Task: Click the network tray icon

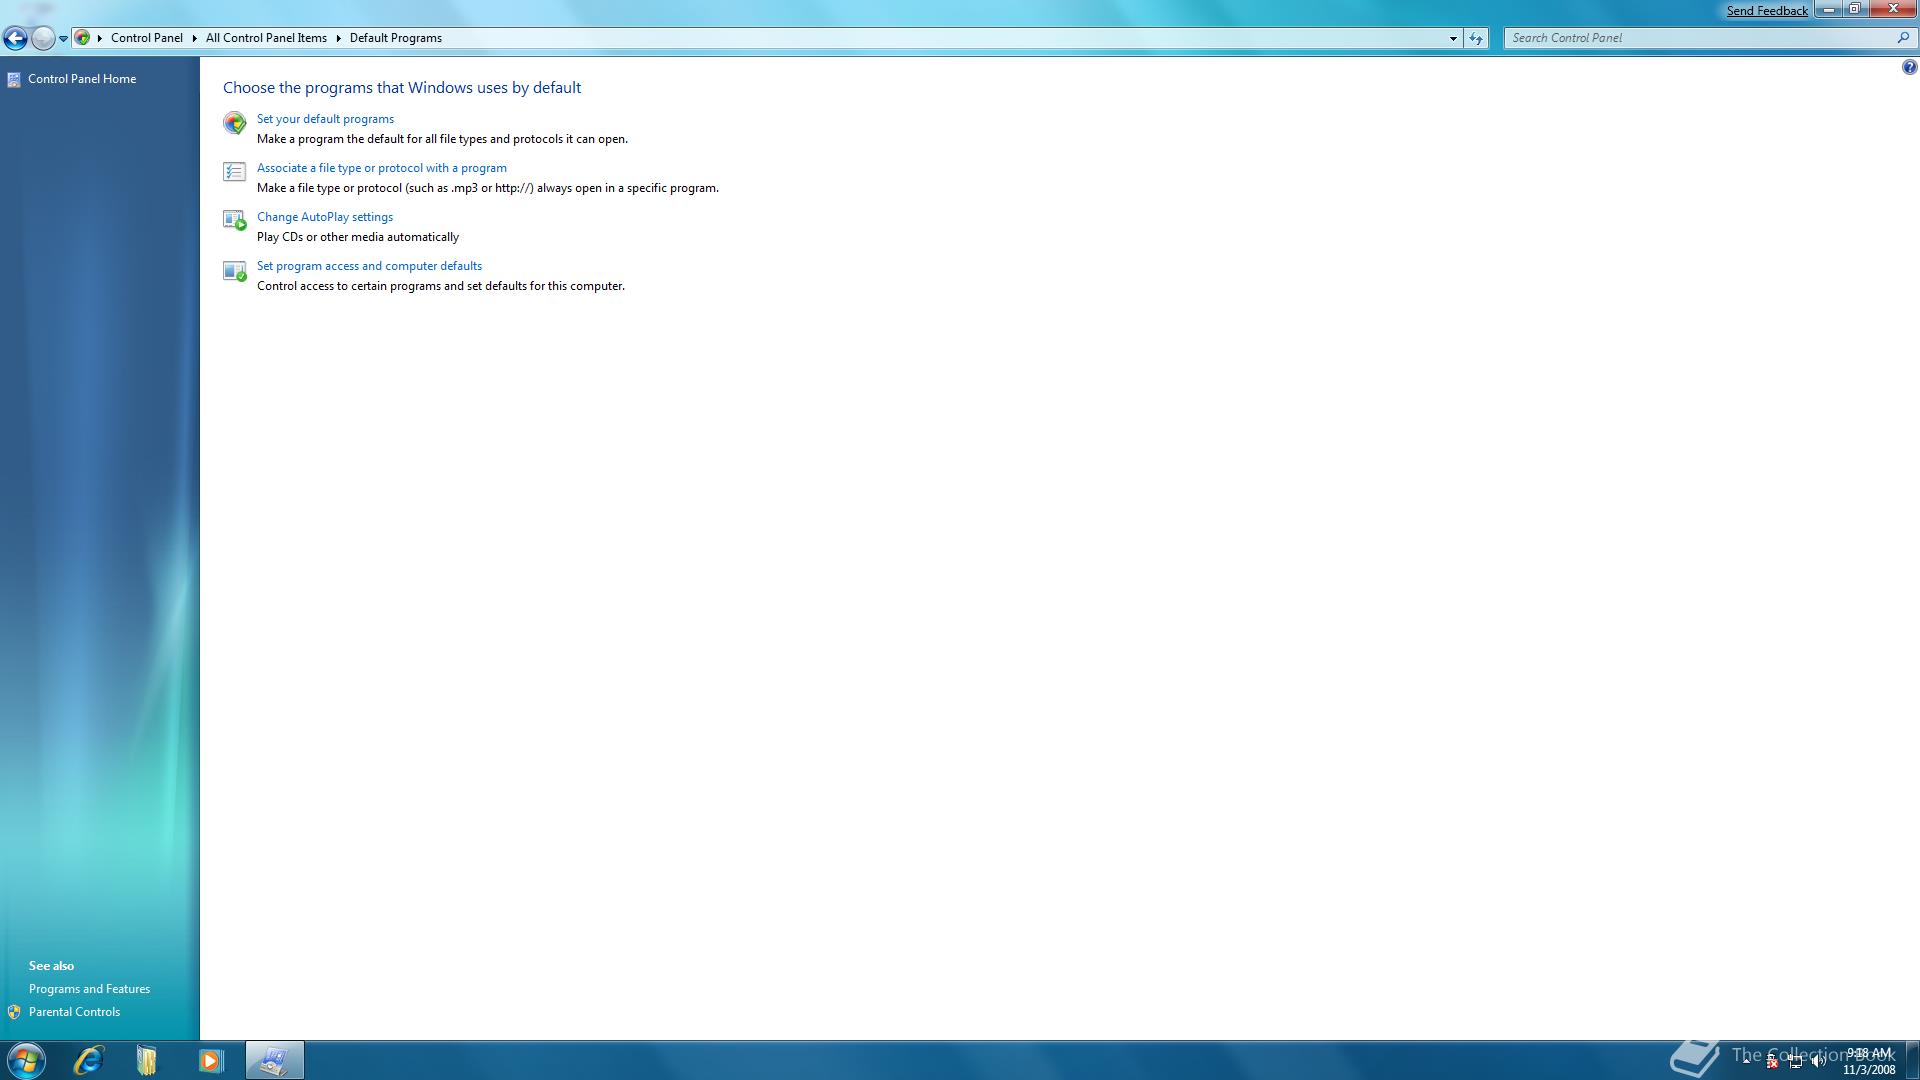Action: [1796, 1062]
